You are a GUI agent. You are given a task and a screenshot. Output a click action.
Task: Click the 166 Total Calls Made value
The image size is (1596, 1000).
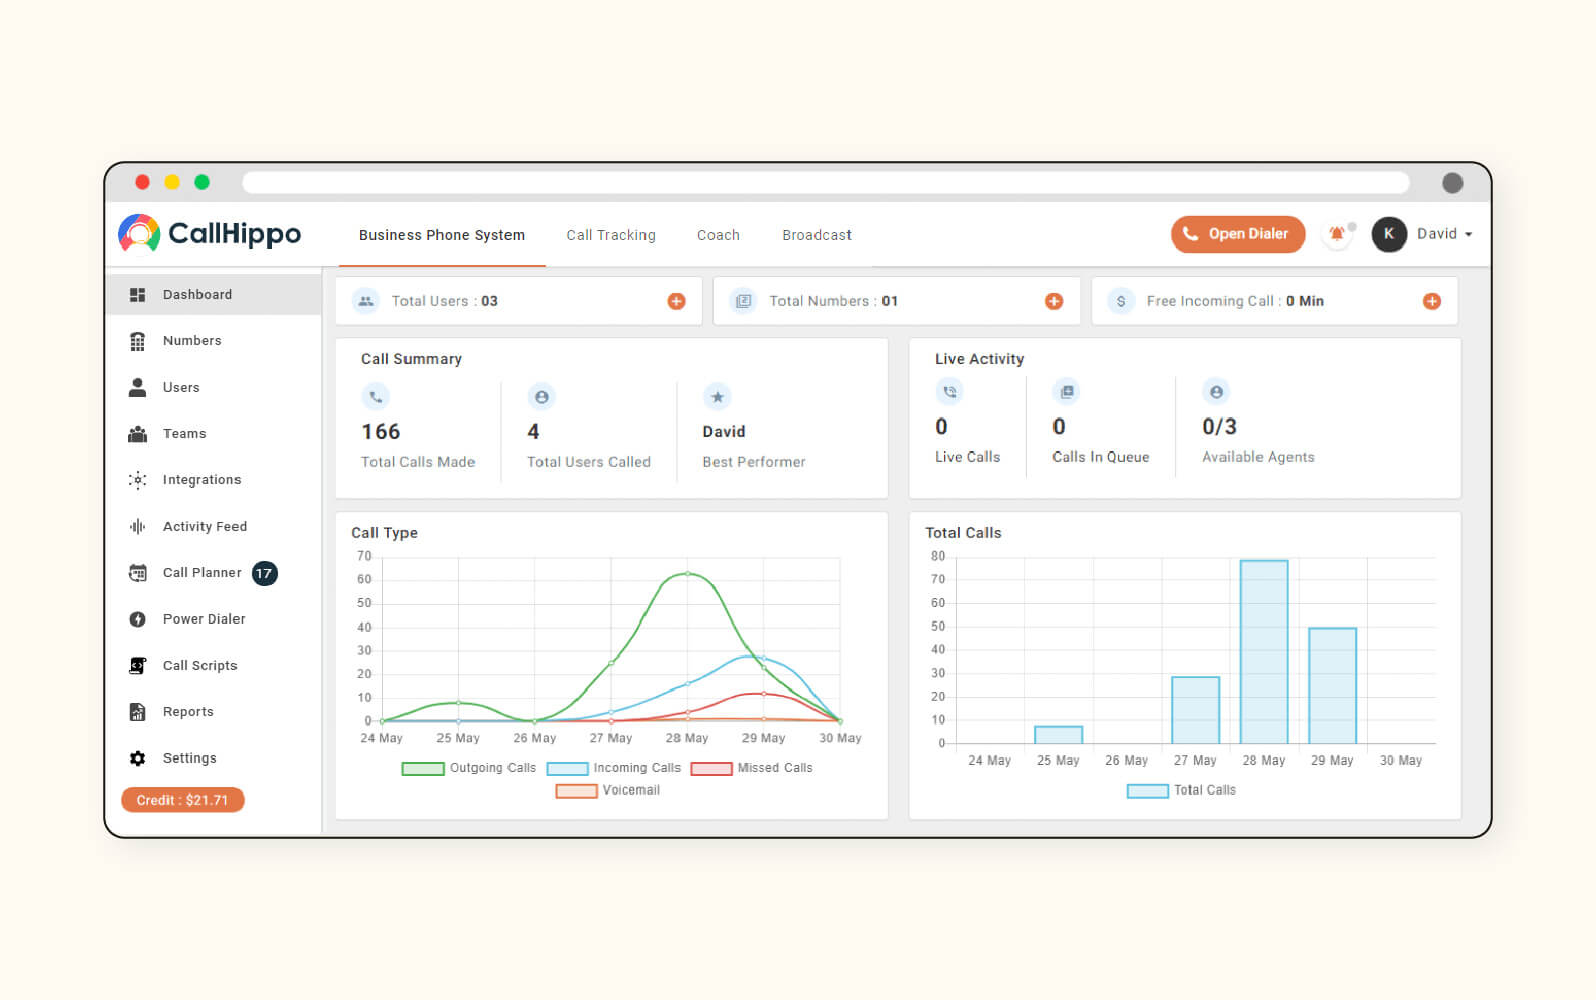[381, 432]
